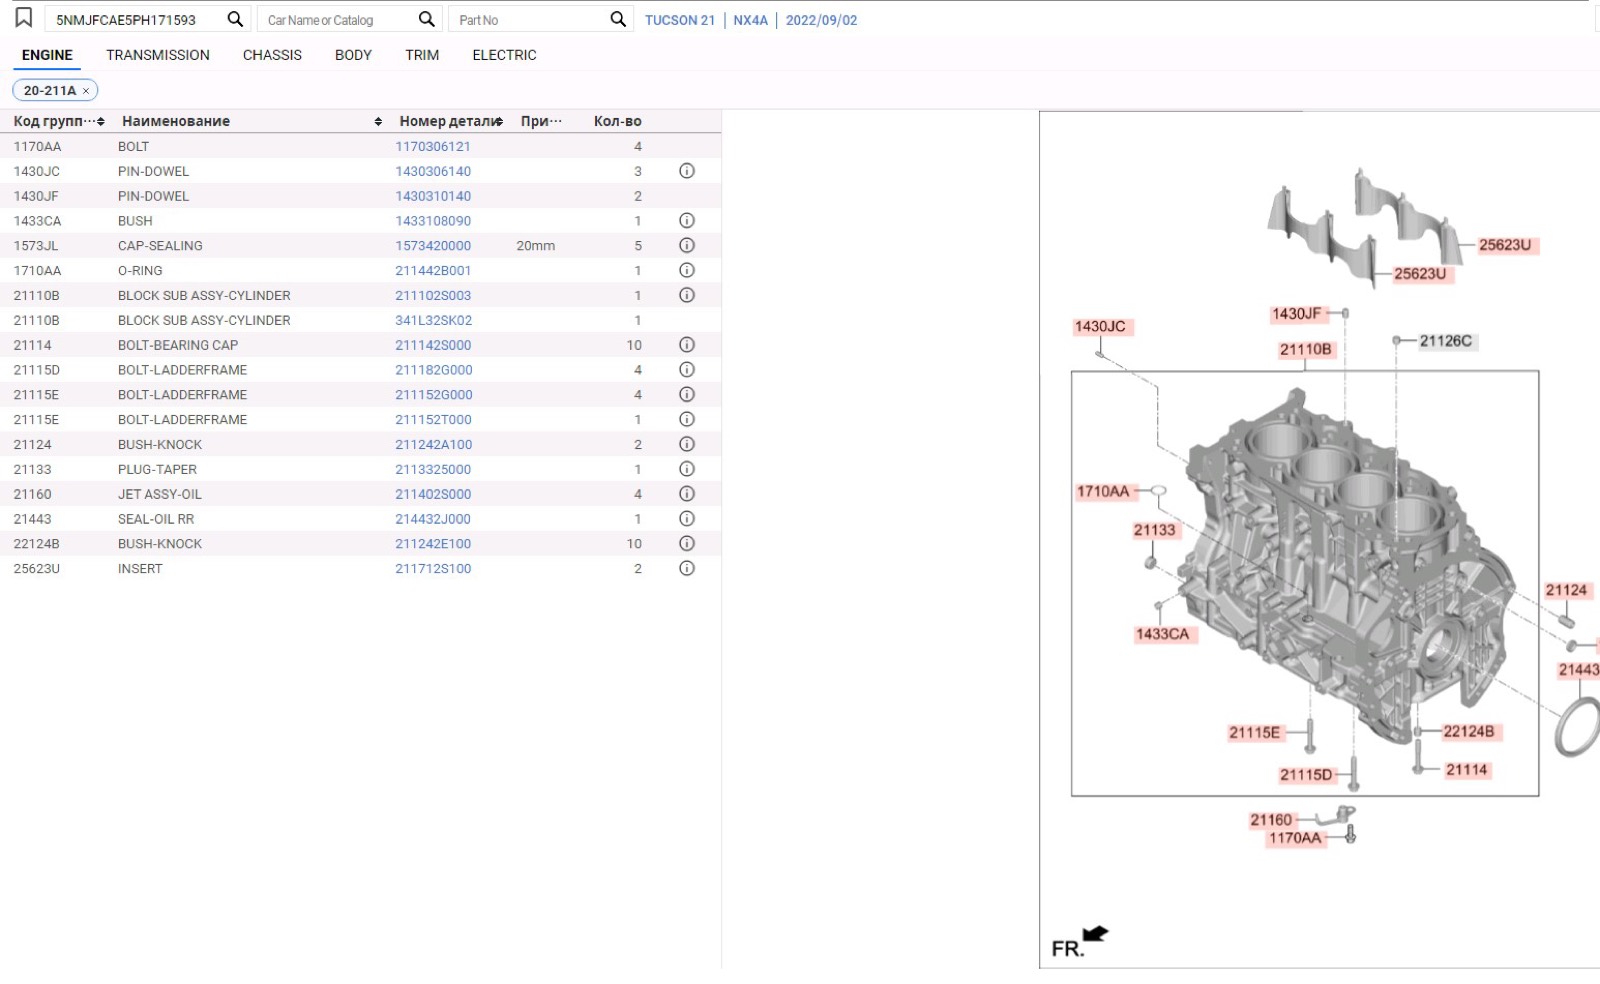Select the 21114 callout in the diagram
Image resolution: width=1600 pixels, height=984 pixels.
pos(1466,769)
